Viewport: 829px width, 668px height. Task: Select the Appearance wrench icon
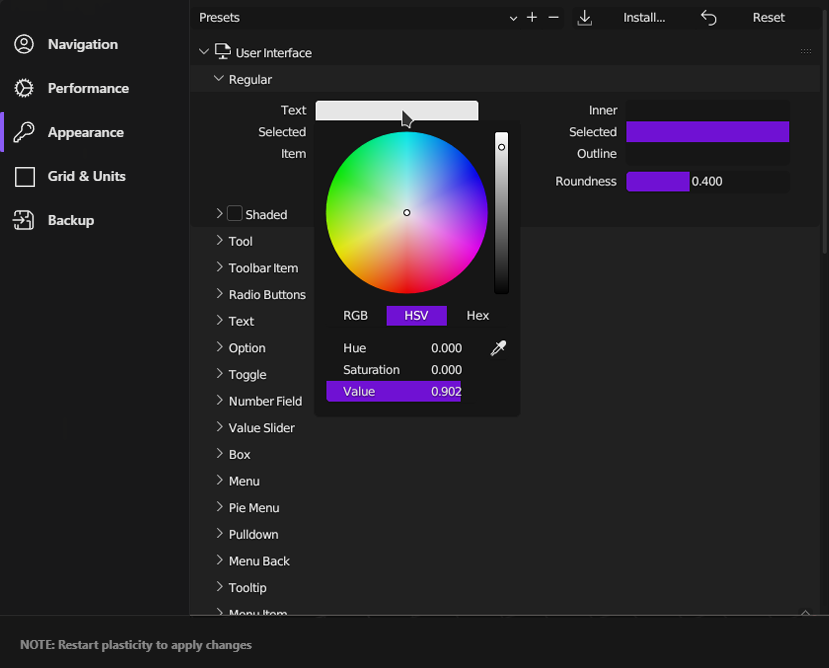point(24,132)
